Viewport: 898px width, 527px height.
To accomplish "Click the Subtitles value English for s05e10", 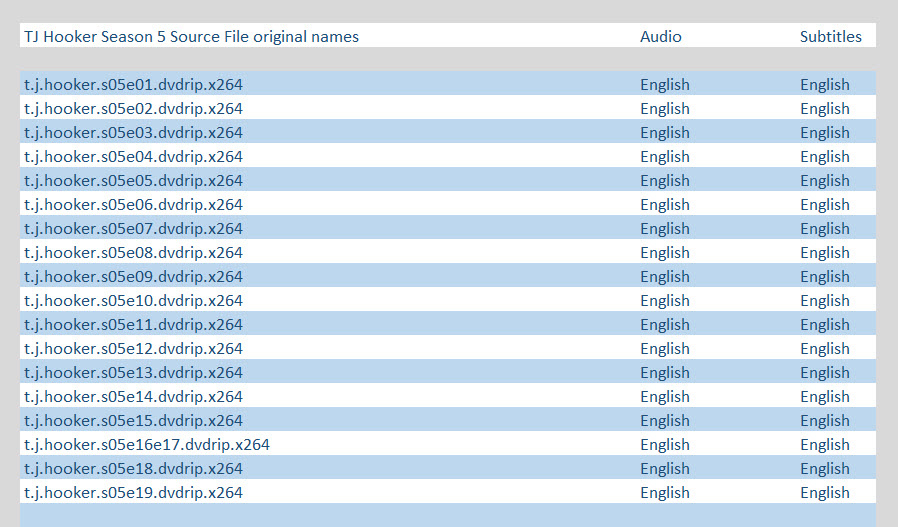I will (x=825, y=302).
